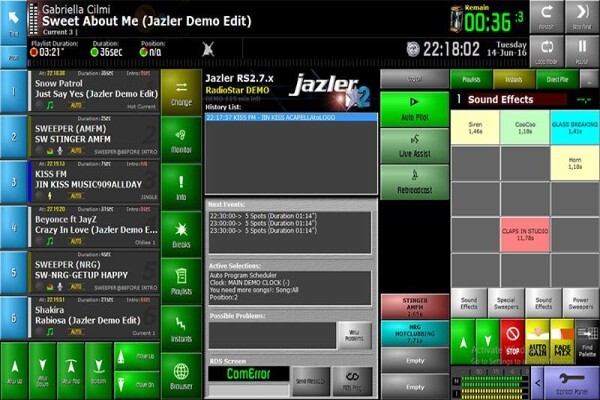The image size is (600, 400).
Task: Switch to the Playlists tab
Action: (471, 79)
